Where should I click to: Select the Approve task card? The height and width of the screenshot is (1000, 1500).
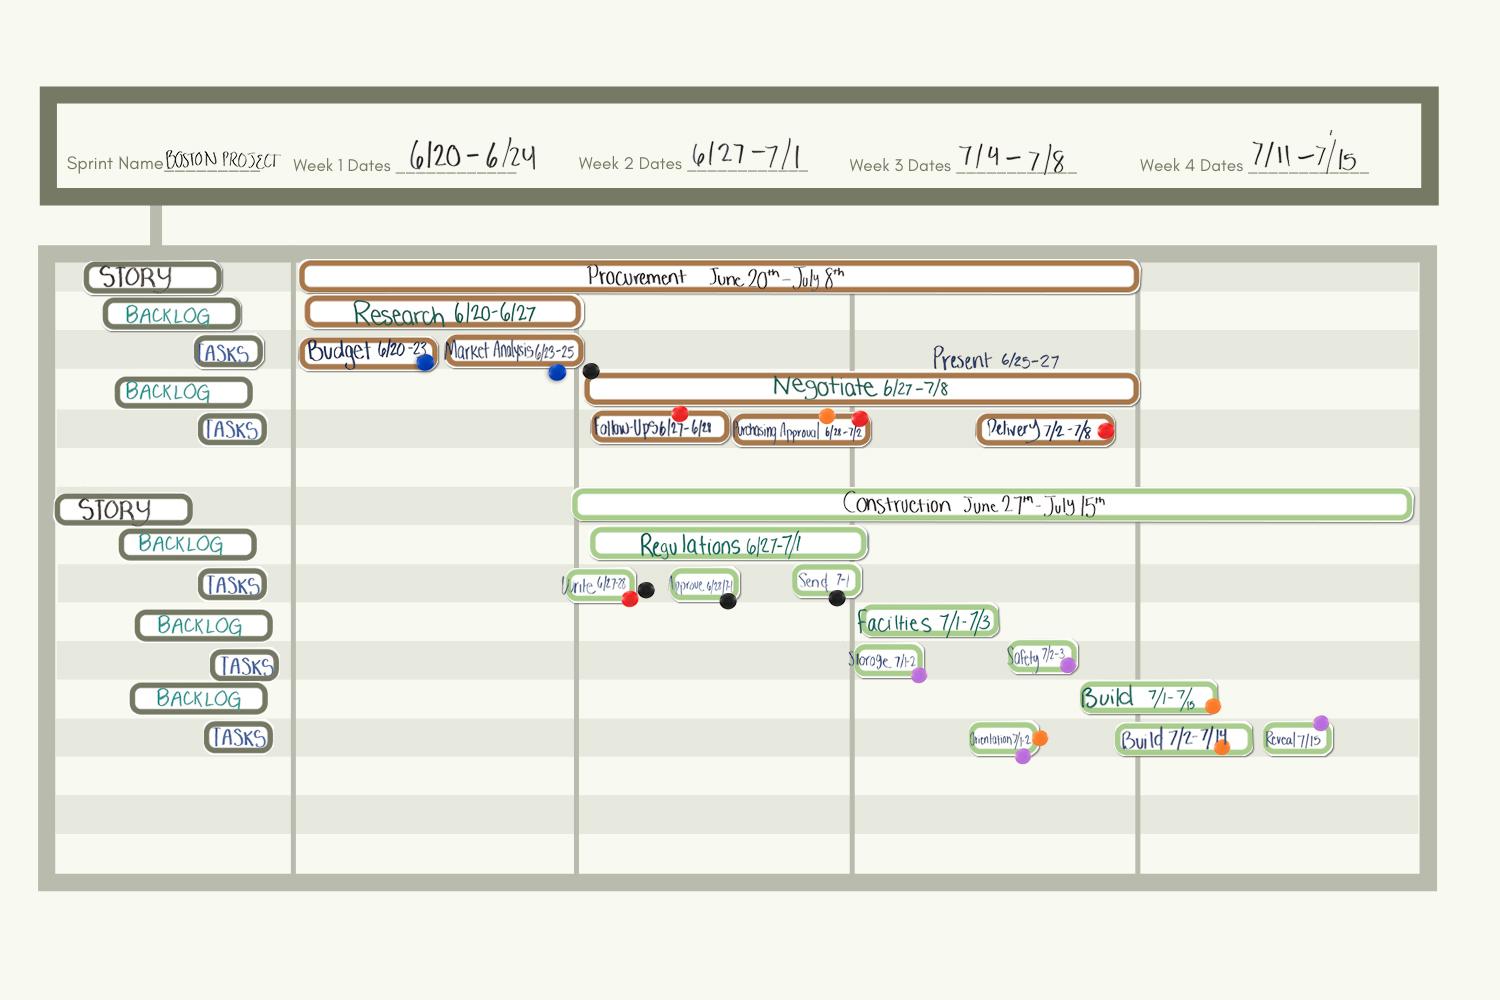pyautogui.click(x=704, y=585)
